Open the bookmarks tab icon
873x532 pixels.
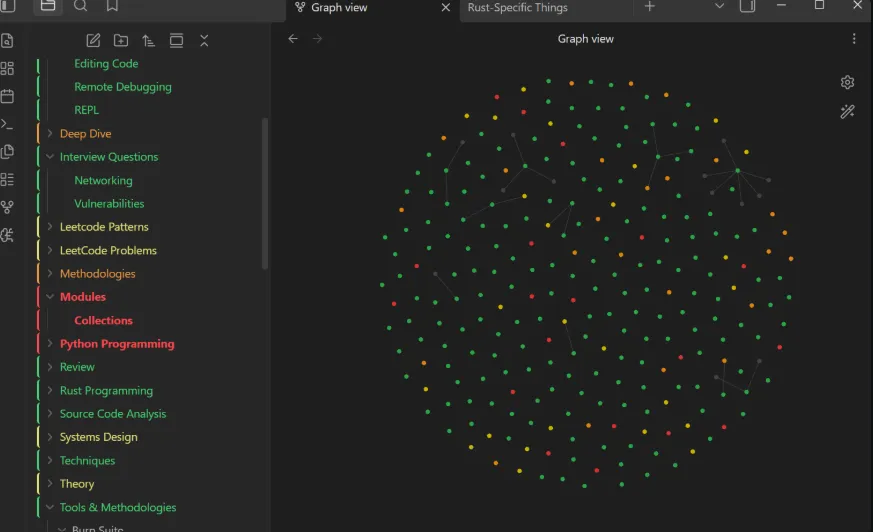pyautogui.click(x=112, y=6)
